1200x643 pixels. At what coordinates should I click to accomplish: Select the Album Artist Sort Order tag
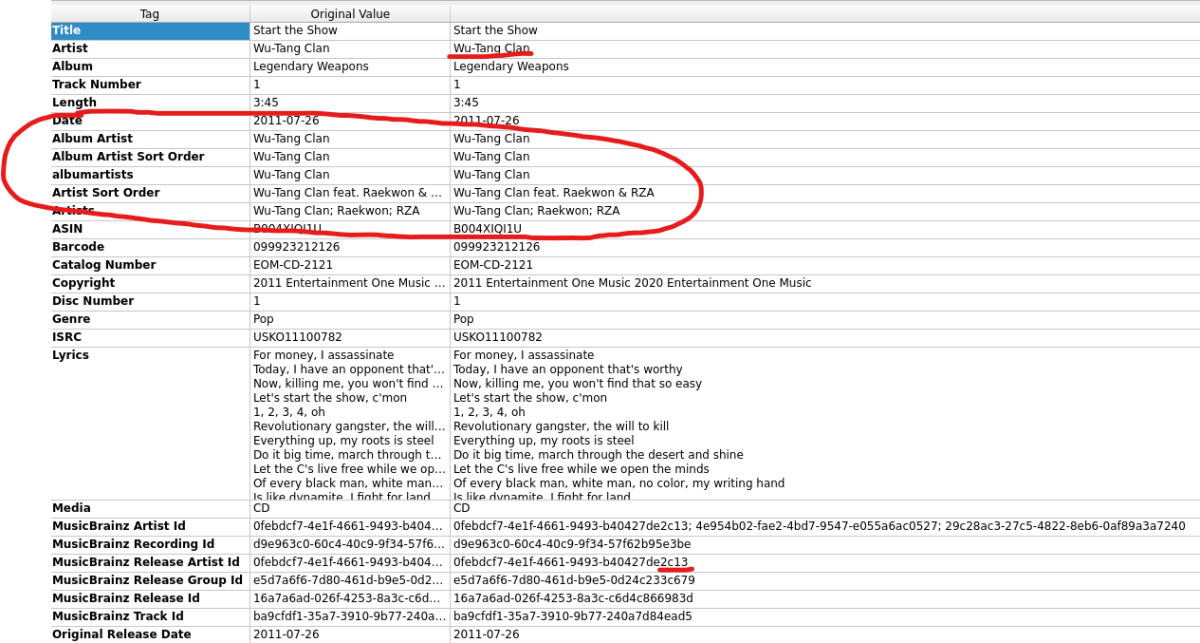pyautogui.click(x=128, y=156)
